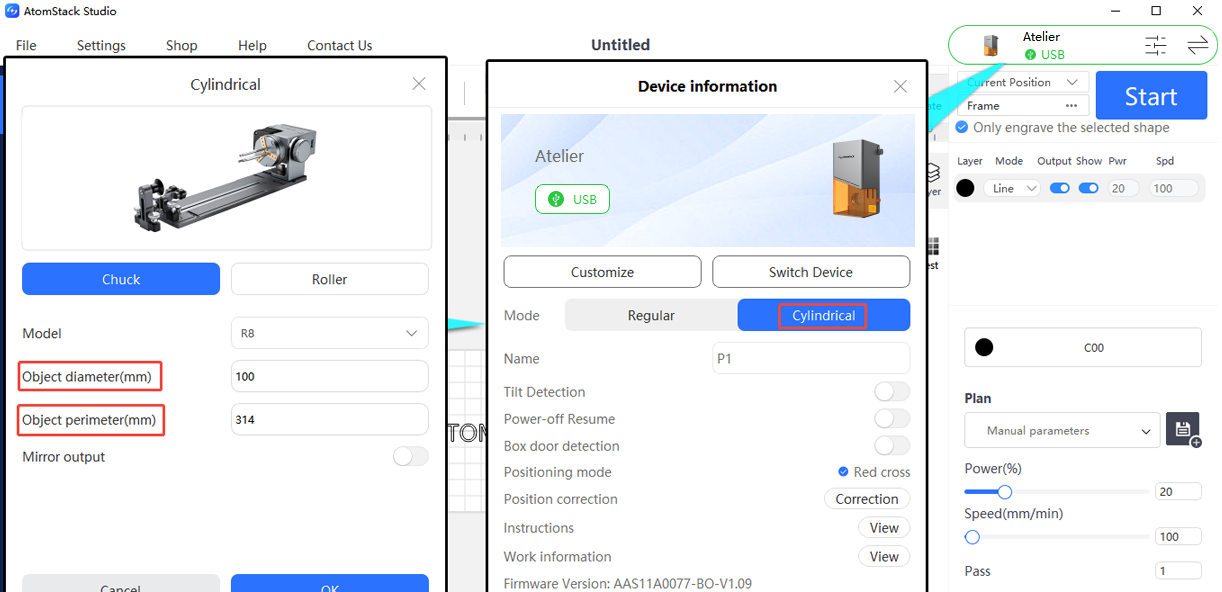Click the AtomStack Studio logo icon
The height and width of the screenshot is (592, 1222).
click(x=12, y=11)
